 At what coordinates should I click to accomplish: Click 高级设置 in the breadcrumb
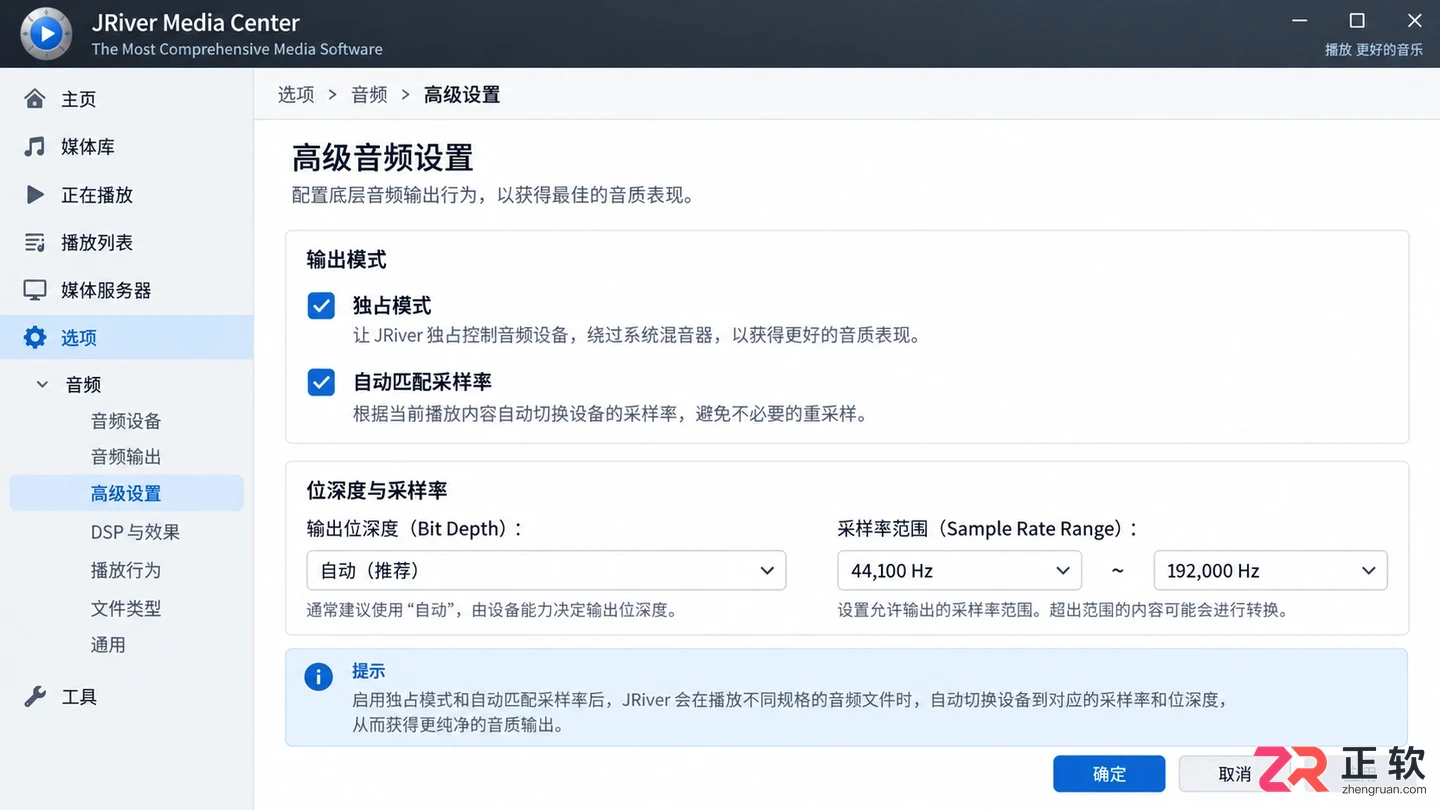pyautogui.click(x=462, y=94)
